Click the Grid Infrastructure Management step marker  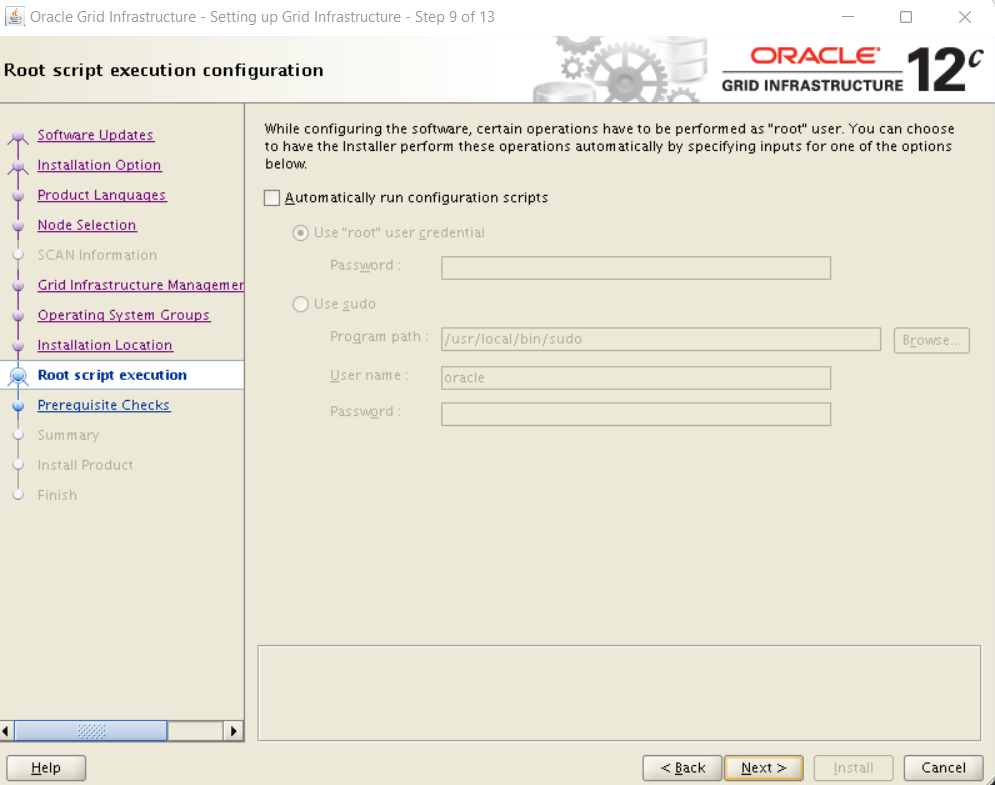click(x=18, y=286)
